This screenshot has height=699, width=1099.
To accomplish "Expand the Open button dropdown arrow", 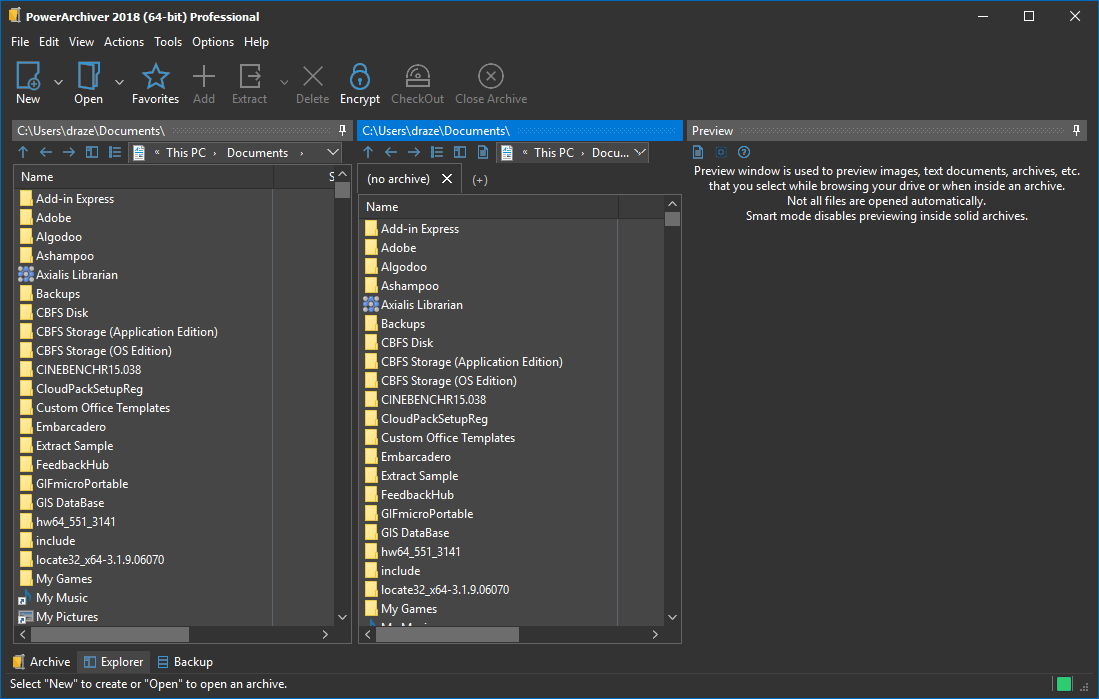I will pyautogui.click(x=120, y=82).
